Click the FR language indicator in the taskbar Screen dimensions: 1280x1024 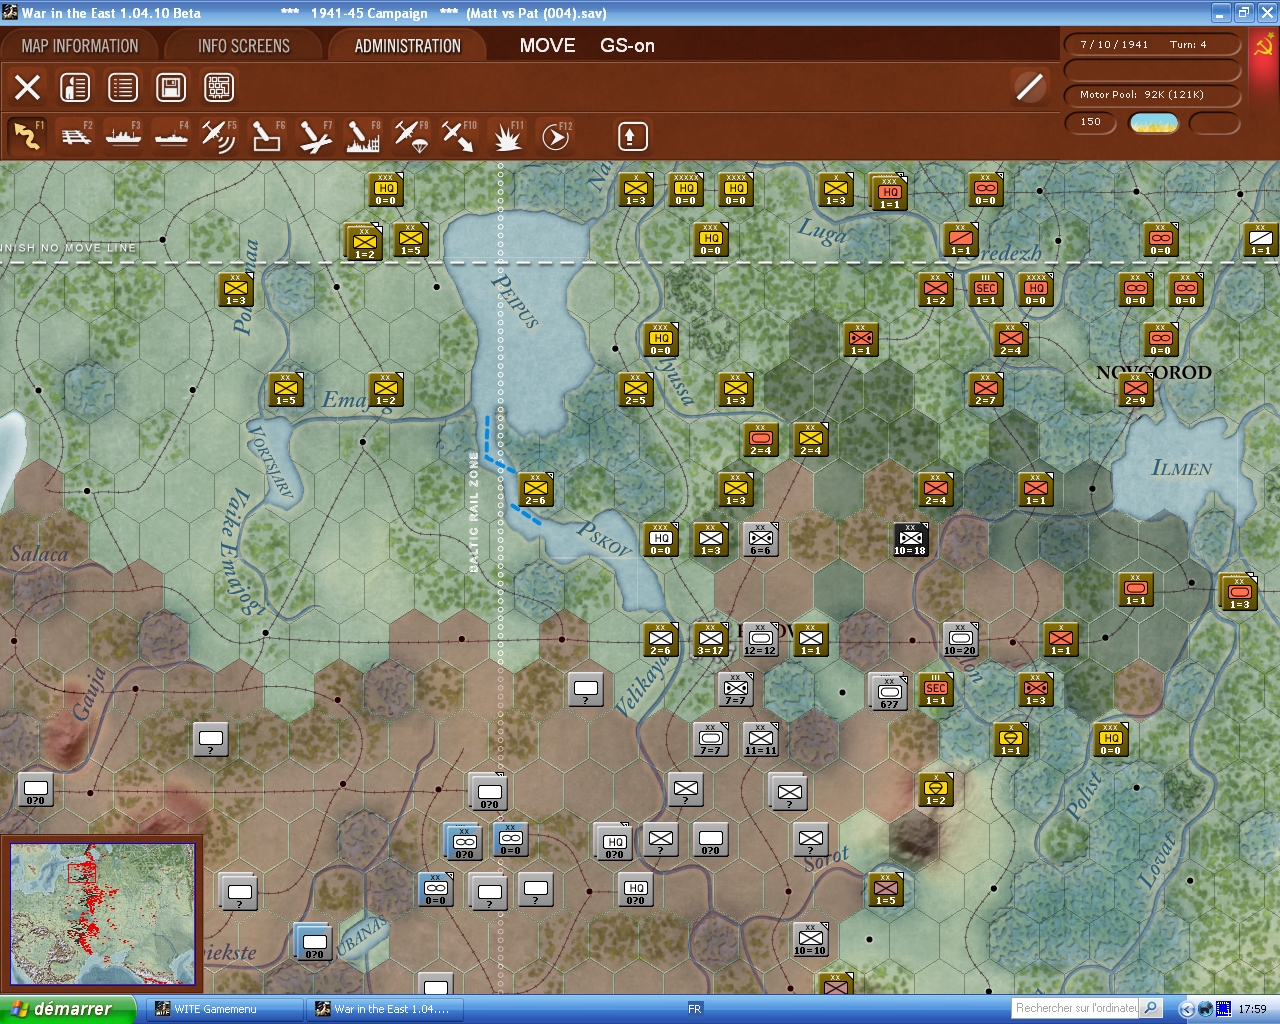point(694,1009)
